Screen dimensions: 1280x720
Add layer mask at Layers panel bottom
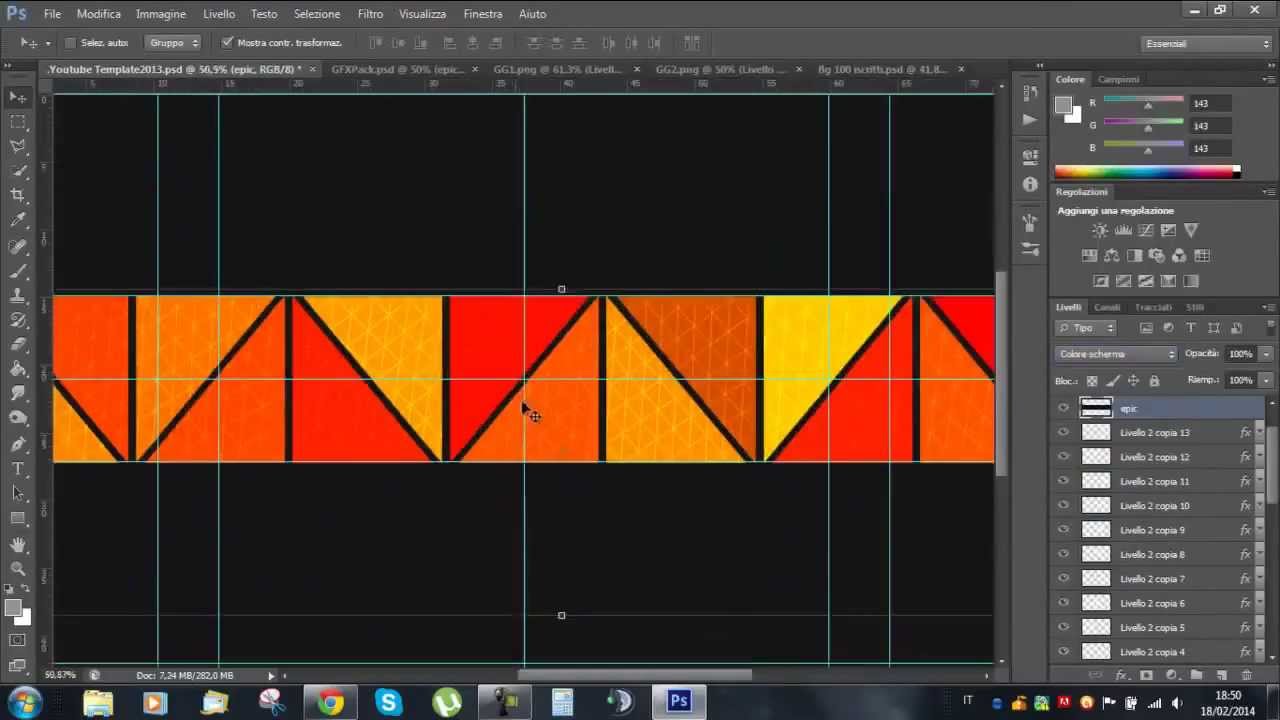[x=1146, y=676]
